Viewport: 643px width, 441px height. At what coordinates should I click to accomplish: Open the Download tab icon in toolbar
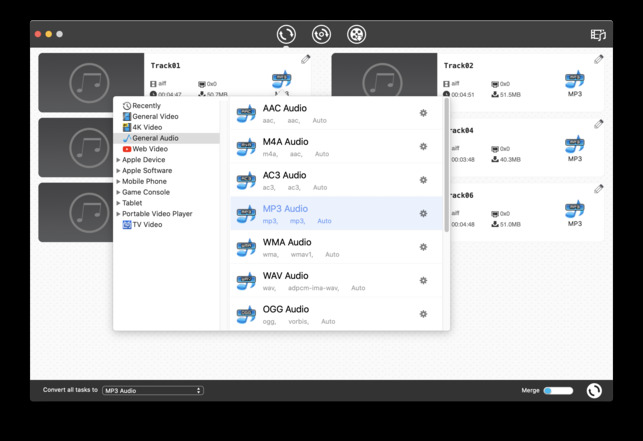(321, 34)
